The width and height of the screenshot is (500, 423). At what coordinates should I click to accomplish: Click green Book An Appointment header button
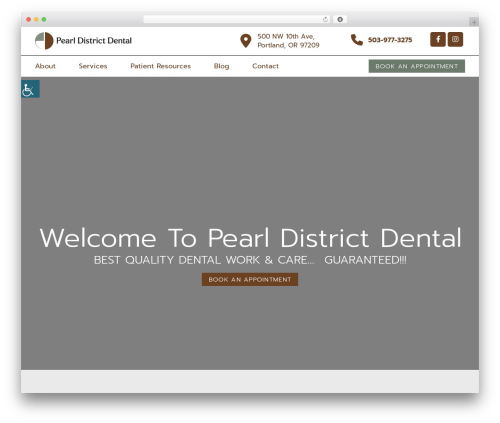(x=417, y=66)
